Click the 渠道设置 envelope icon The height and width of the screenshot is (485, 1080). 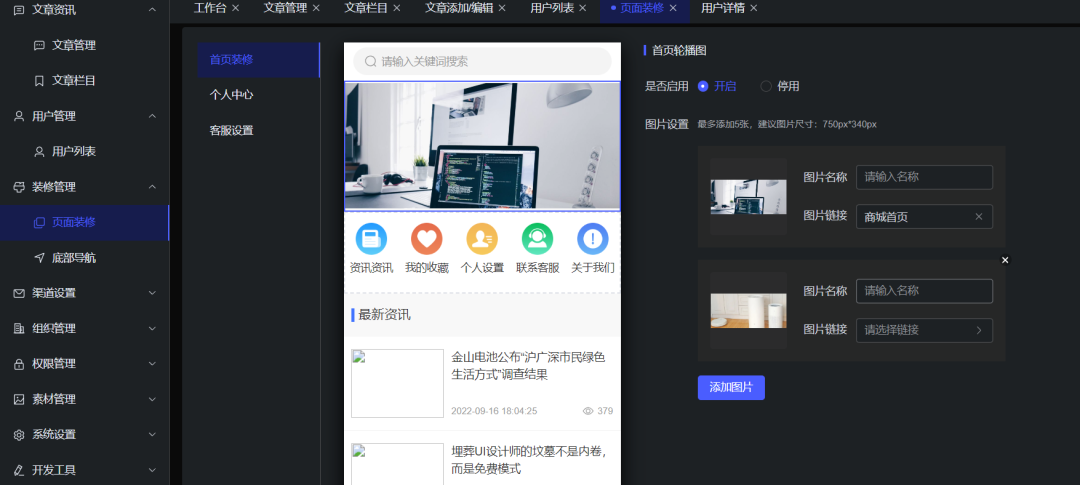click(x=19, y=293)
